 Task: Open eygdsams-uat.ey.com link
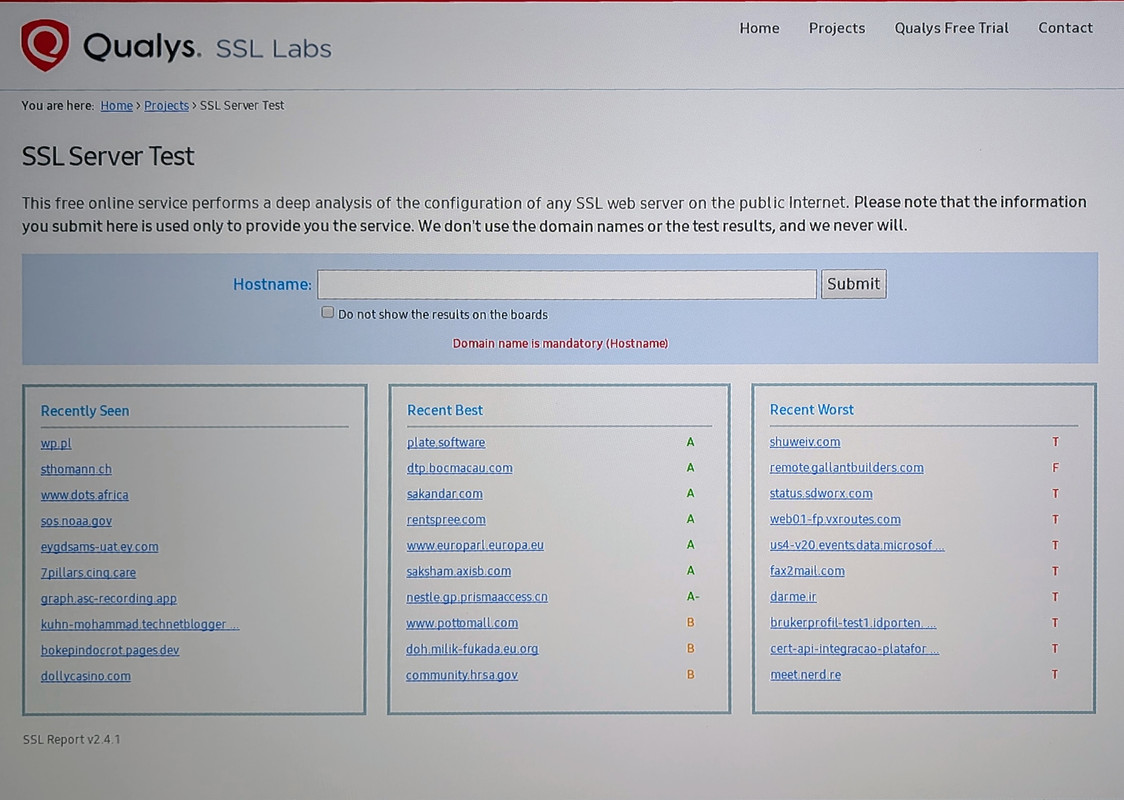tap(100, 546)
